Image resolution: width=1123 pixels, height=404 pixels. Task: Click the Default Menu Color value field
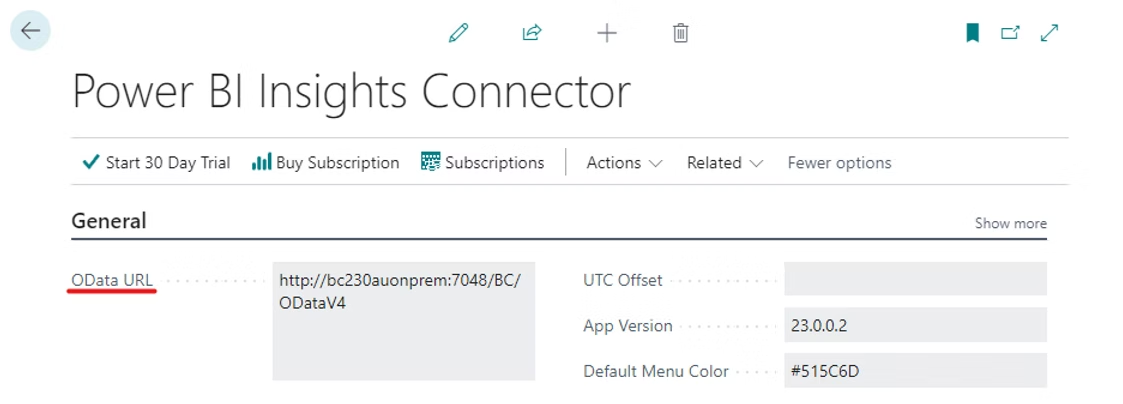[914, 371]
